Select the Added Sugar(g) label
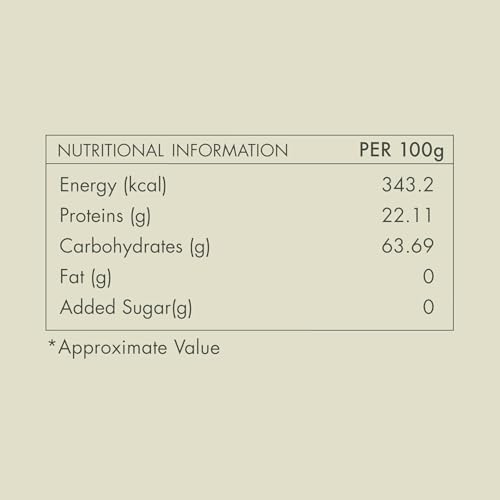Image resolution: width=500 pixels, height=500 pixels. [126, 308]
